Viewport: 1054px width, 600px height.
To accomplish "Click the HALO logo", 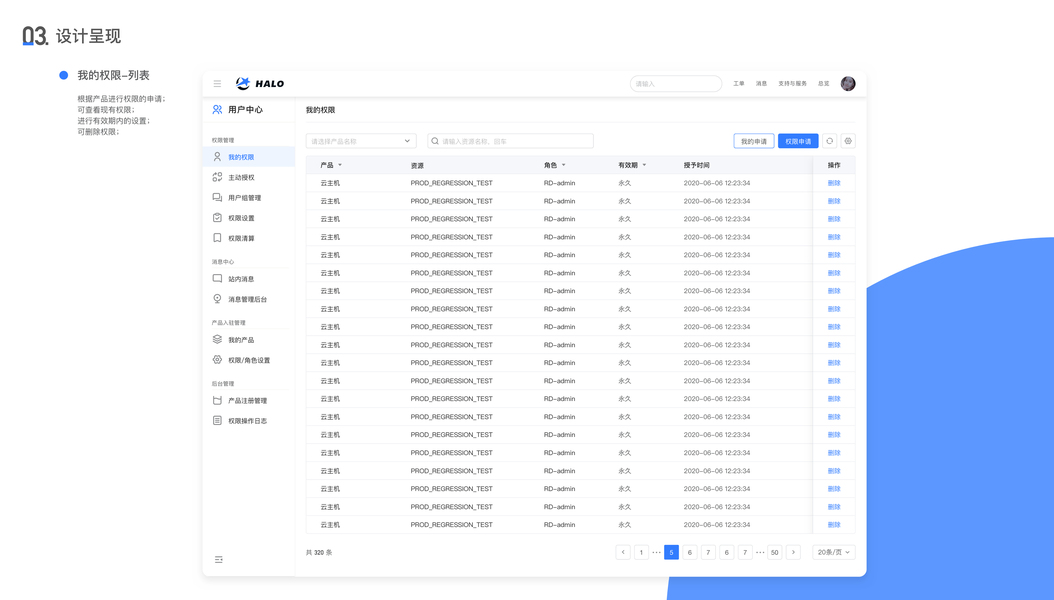I will pos(260,83).
